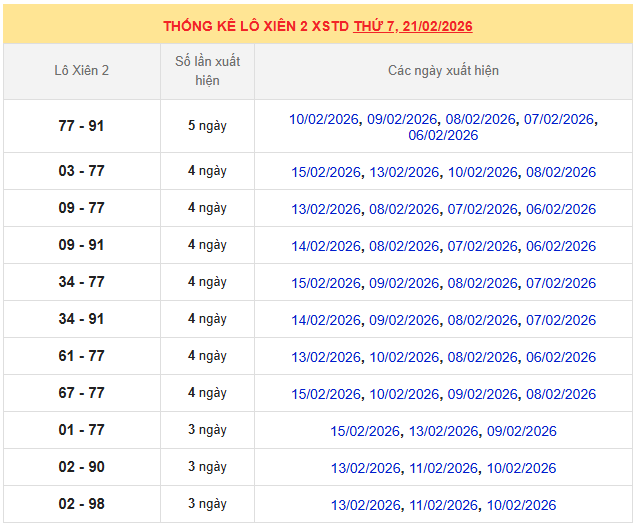This screenshot has width=635, height=528.
Task: Select the 77 - 91 pair cell
Action: (81, 126)
